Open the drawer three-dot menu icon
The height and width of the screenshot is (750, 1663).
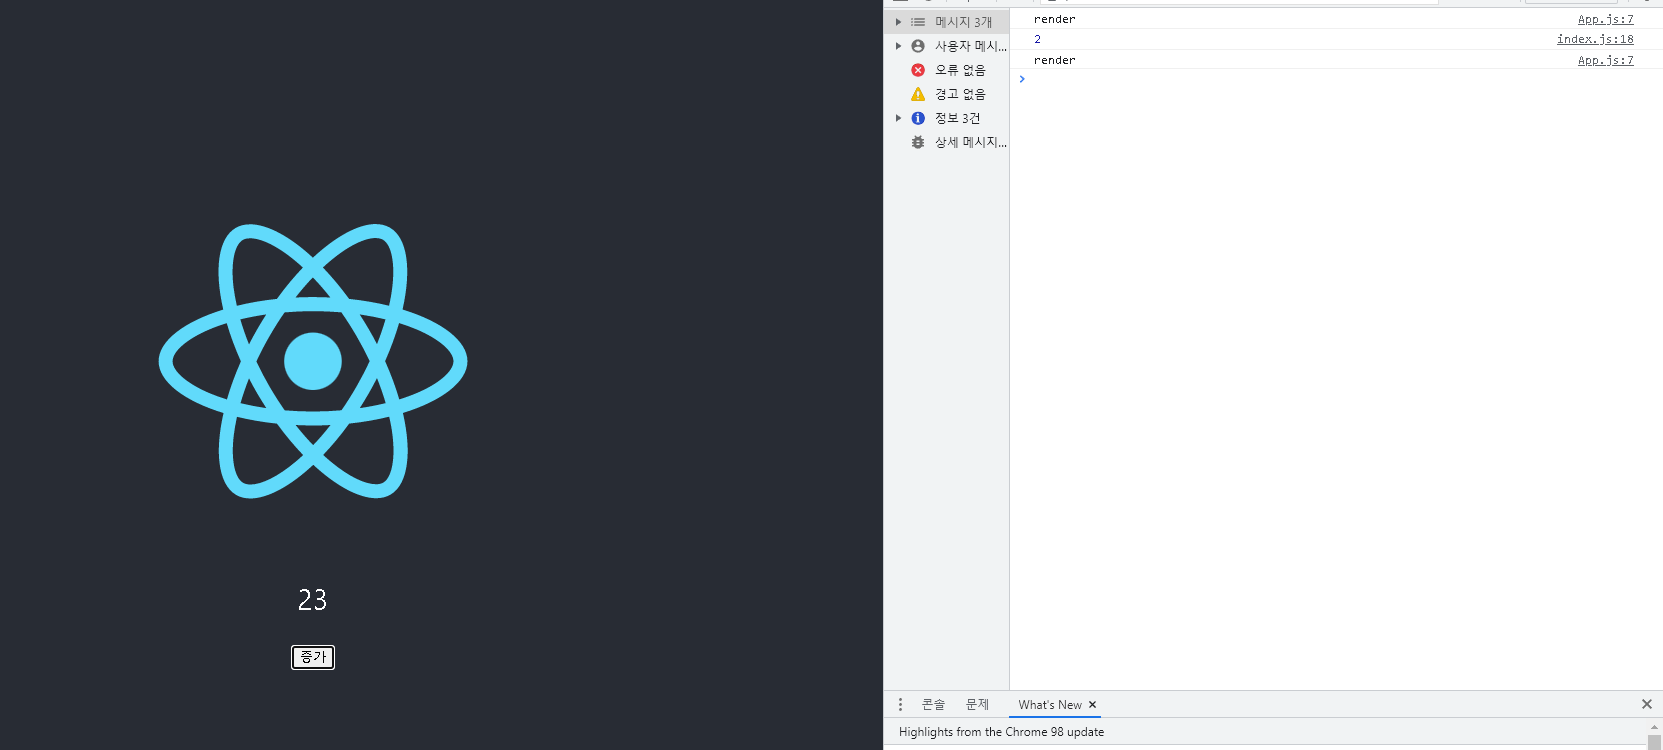pyautogui.click(x=900, y=705)
